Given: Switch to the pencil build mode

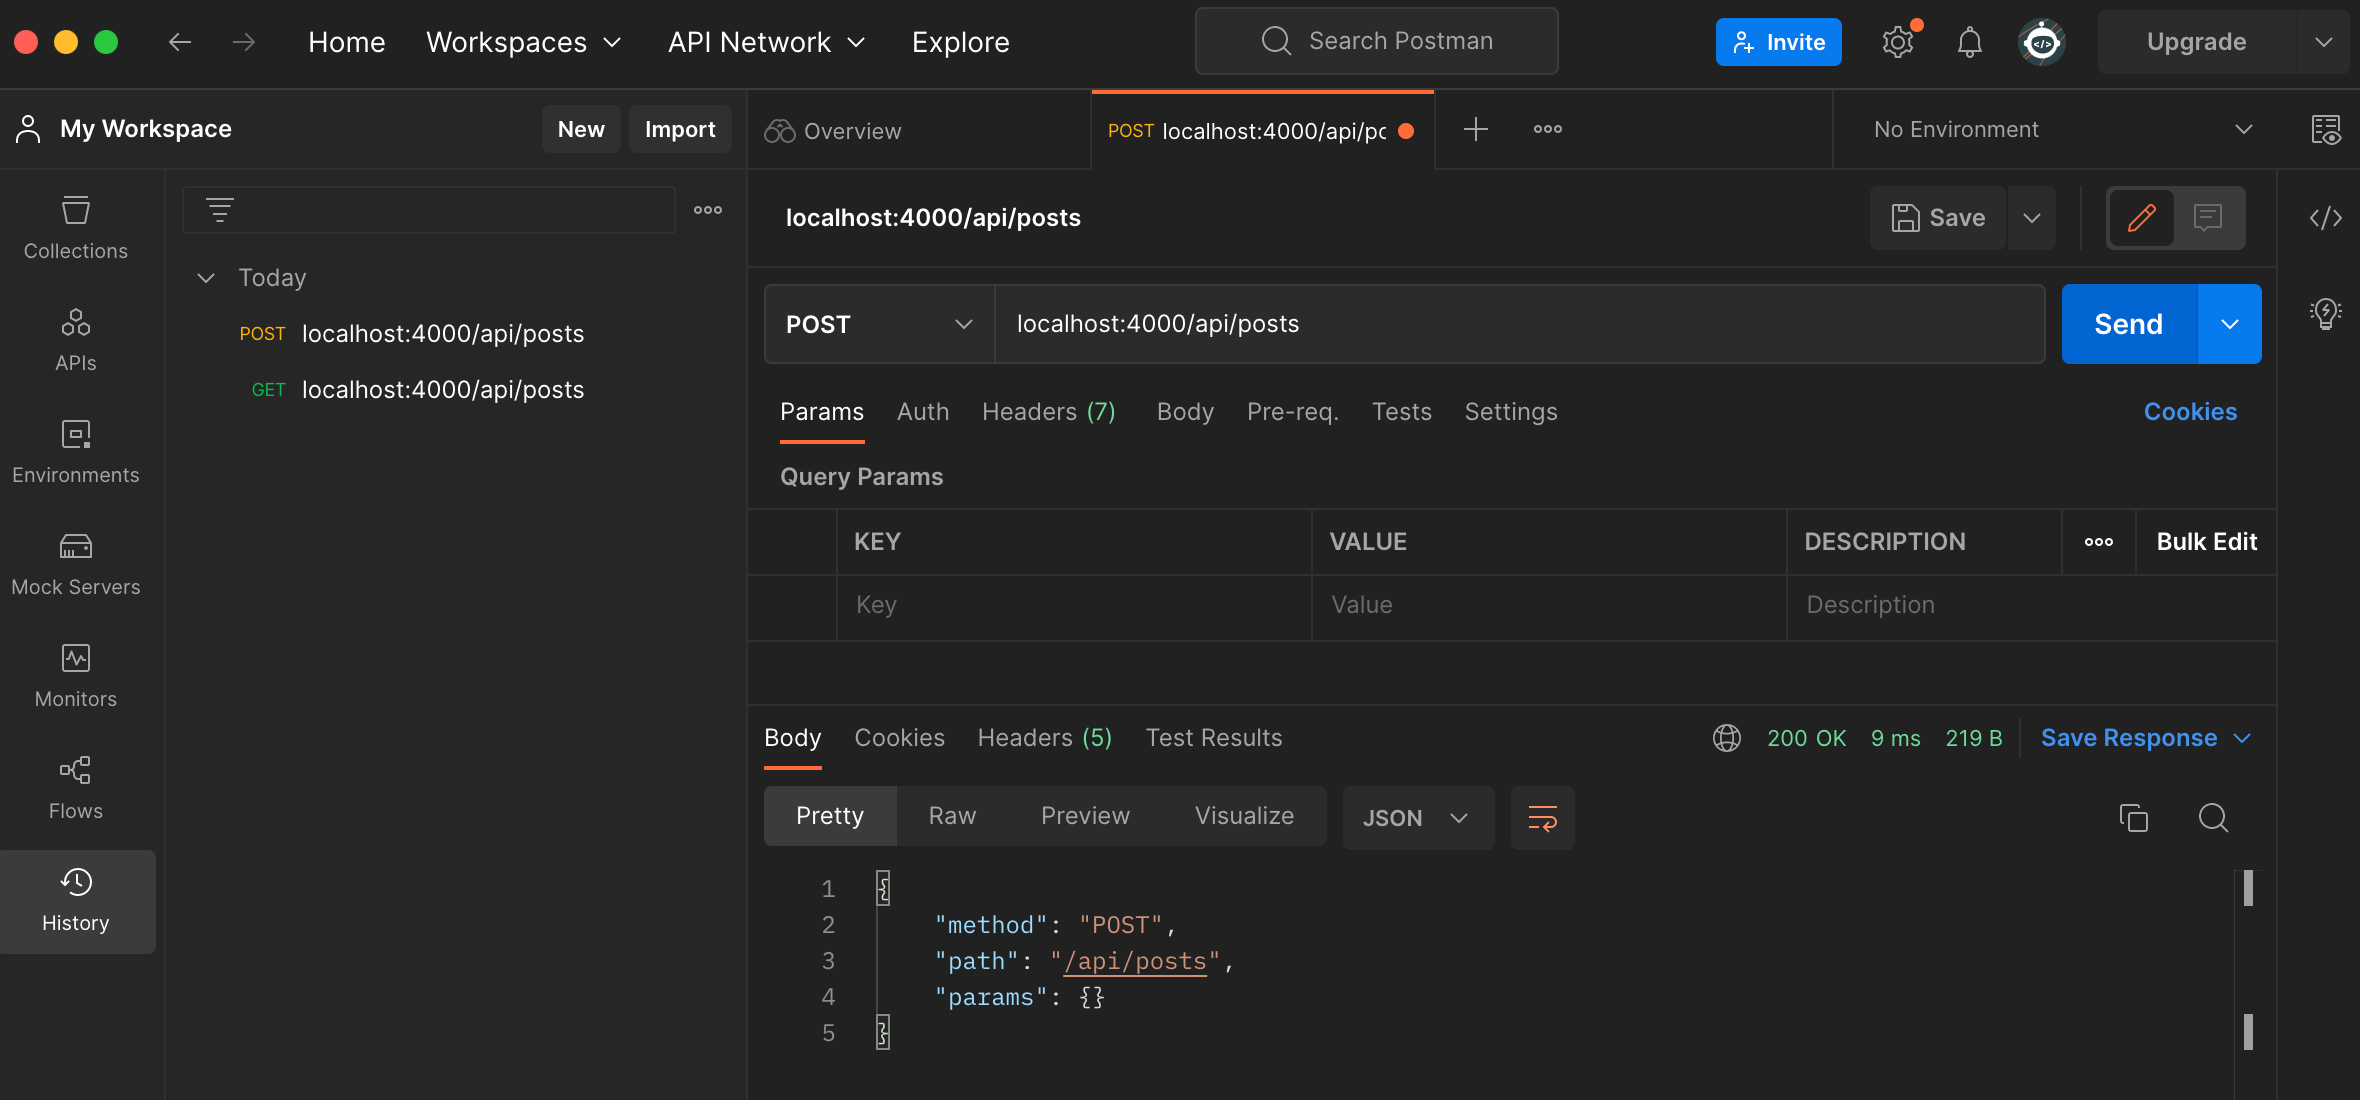Looking at the screenshot, I should pyautogui.click(x=2141, y=217).
